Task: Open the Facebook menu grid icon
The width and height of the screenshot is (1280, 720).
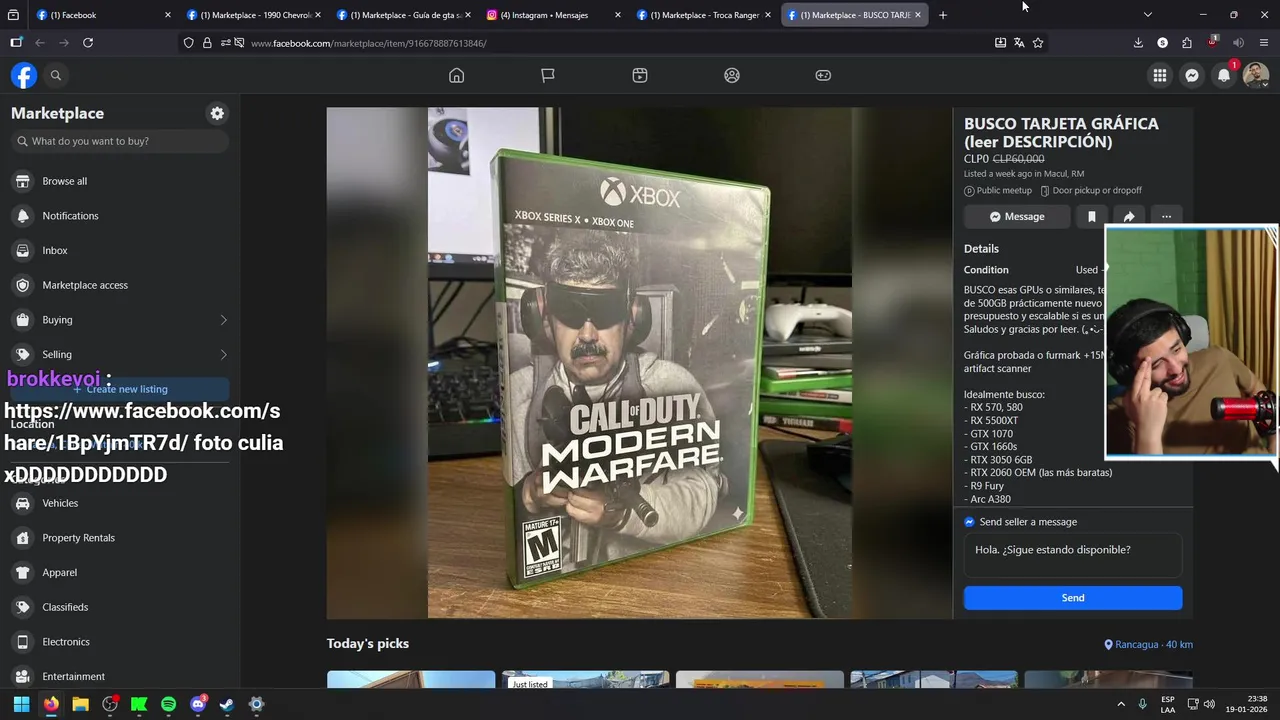Action: pyautogui.click(x=1160, y=75)
